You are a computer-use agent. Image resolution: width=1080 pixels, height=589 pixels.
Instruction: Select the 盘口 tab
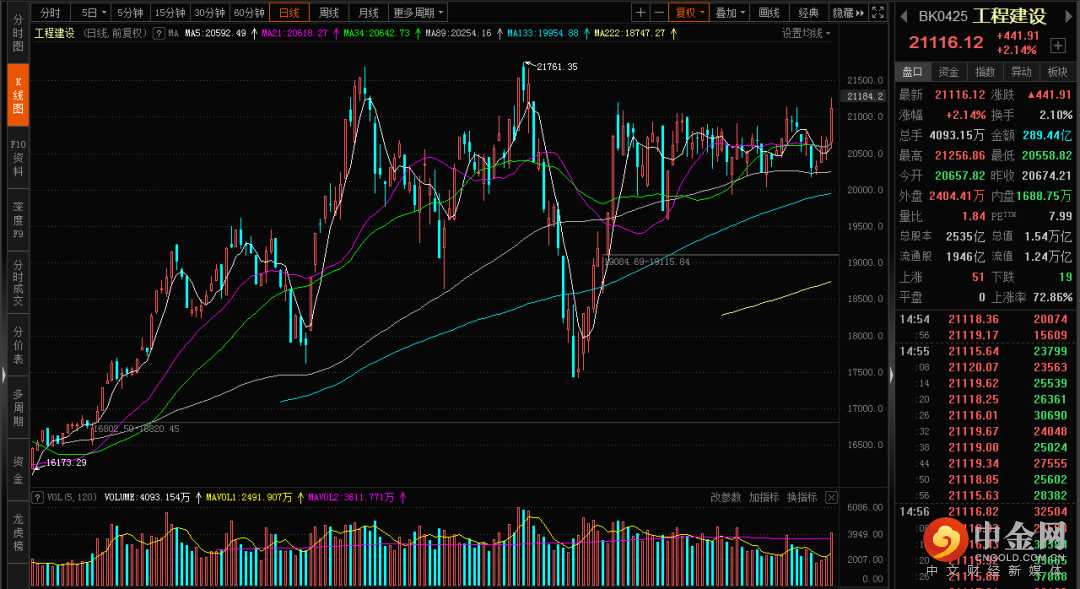click(913, 72)
